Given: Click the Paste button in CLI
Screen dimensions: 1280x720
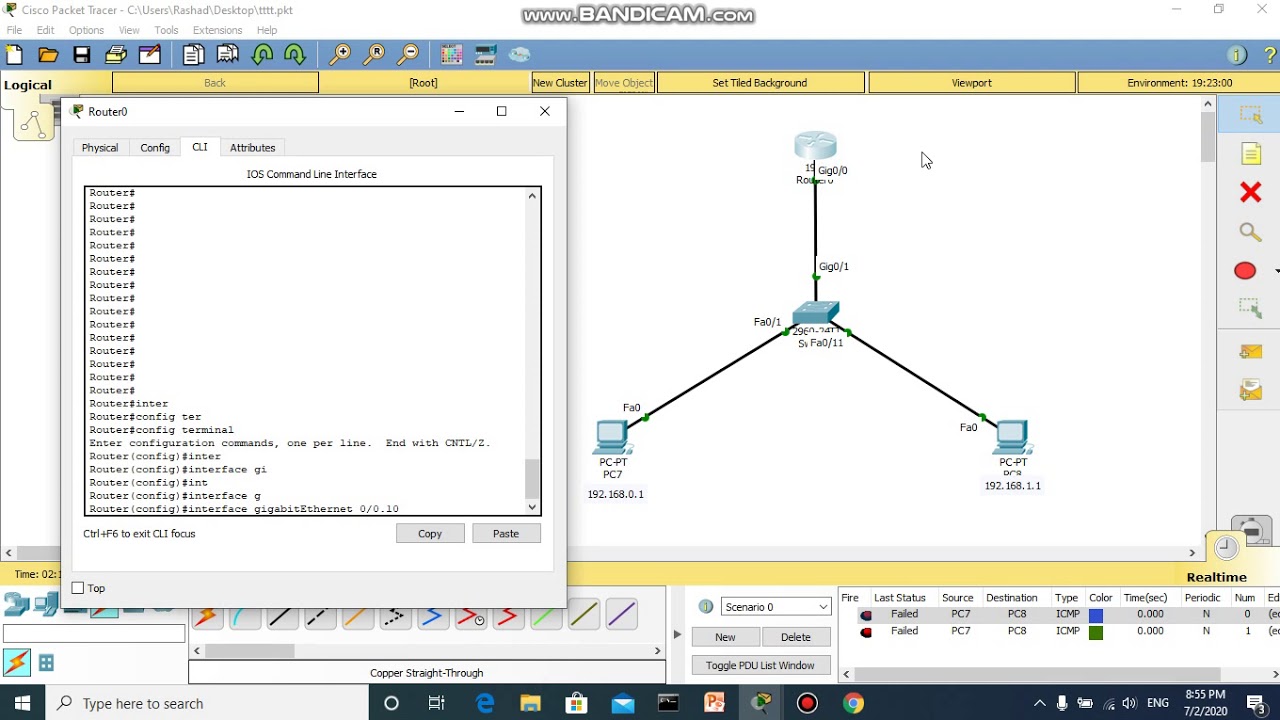Looking at the screenshot, I should click(x=506, y=534).
